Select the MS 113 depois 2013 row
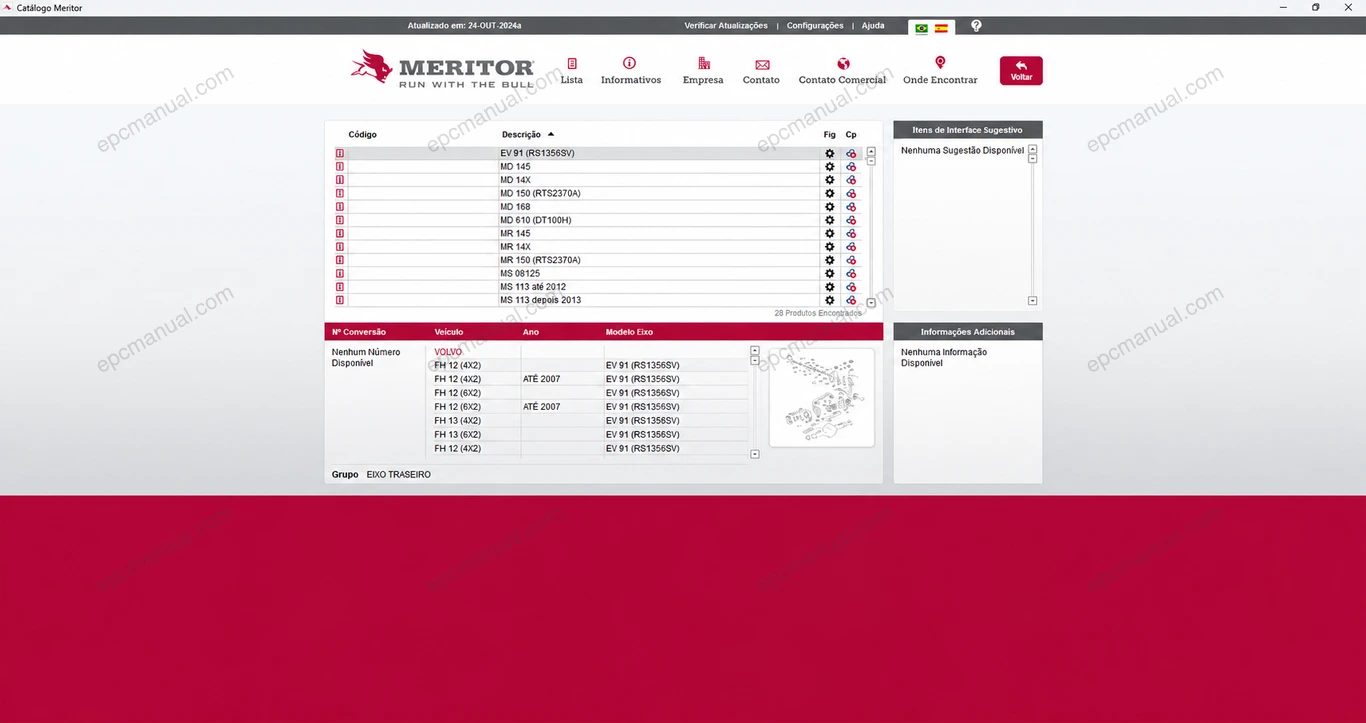 click(598, 300)
